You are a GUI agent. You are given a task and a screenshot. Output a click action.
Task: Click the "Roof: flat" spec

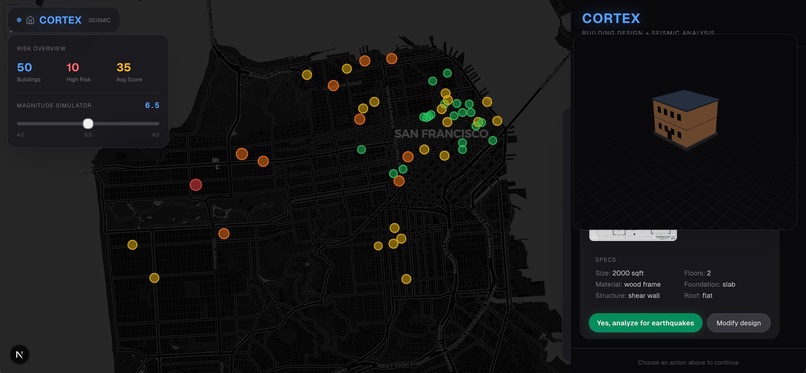[x=698, y=296]
